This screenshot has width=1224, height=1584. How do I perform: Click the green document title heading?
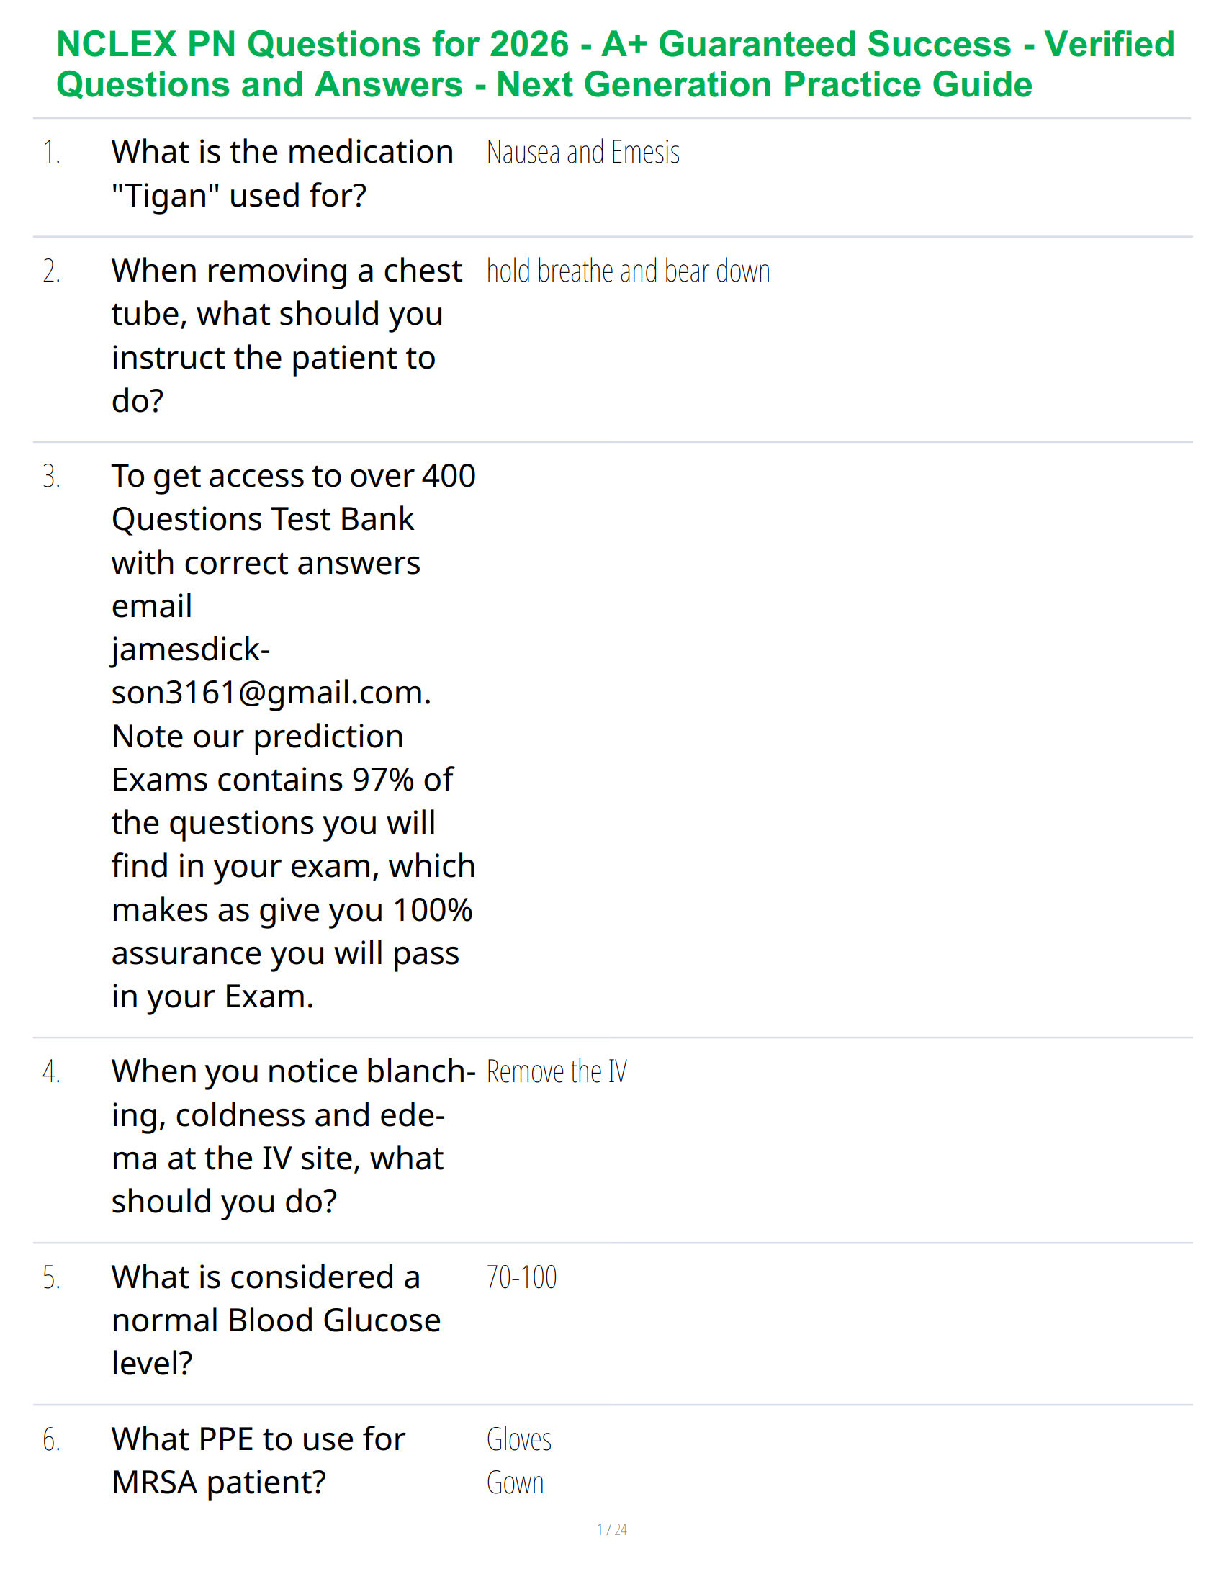(614, 64)
